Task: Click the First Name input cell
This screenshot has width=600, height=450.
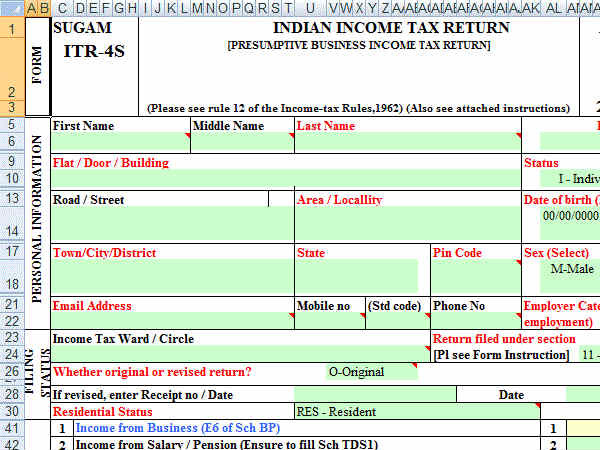Action: (x=119, y=142)
